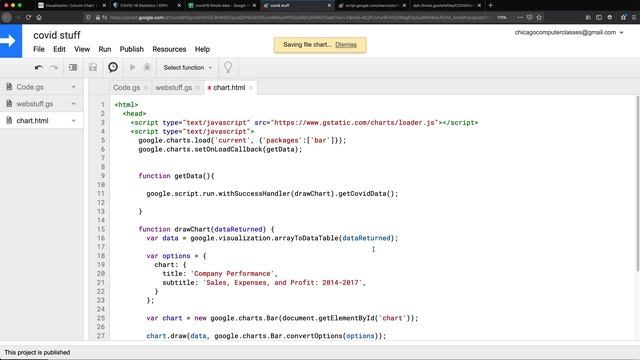Click the loader.js script src URL
This screenshot has height=360, width=640.
(355, 122)
